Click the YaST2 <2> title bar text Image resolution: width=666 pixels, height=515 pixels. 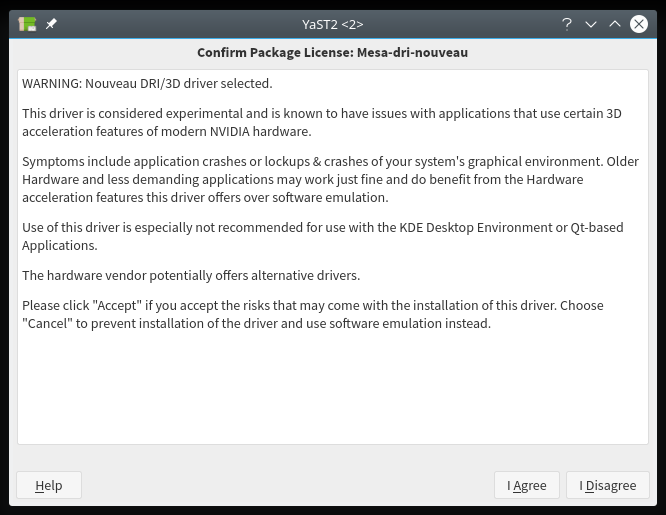[x=332, y=24]
